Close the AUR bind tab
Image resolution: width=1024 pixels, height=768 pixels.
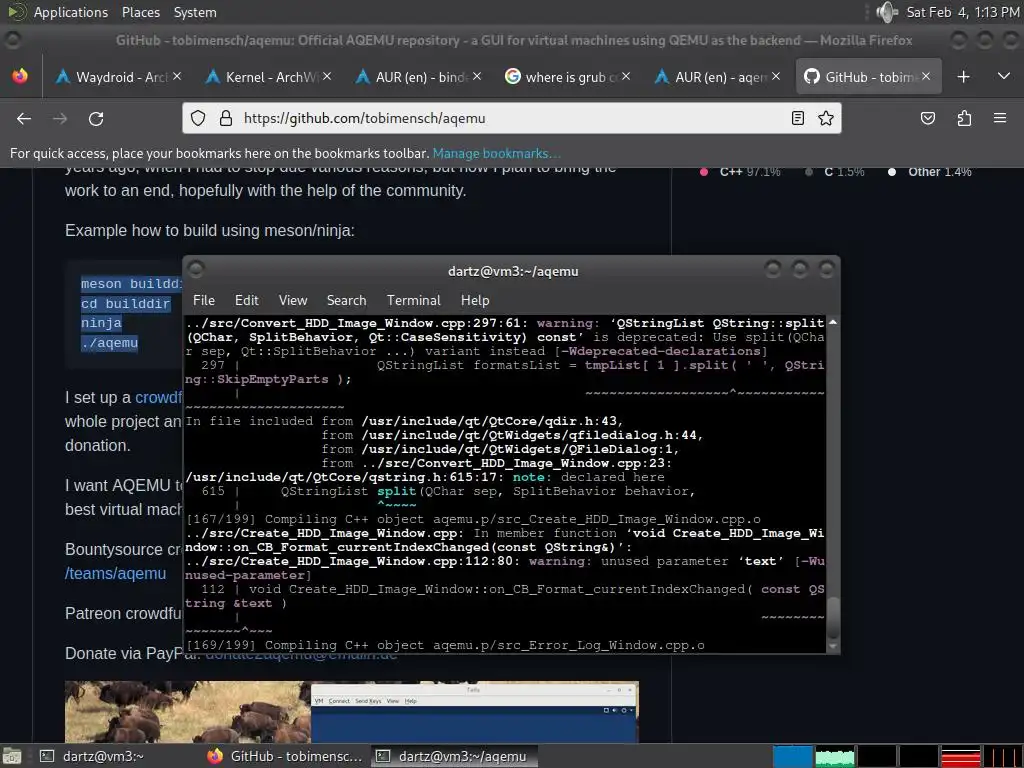477,76
